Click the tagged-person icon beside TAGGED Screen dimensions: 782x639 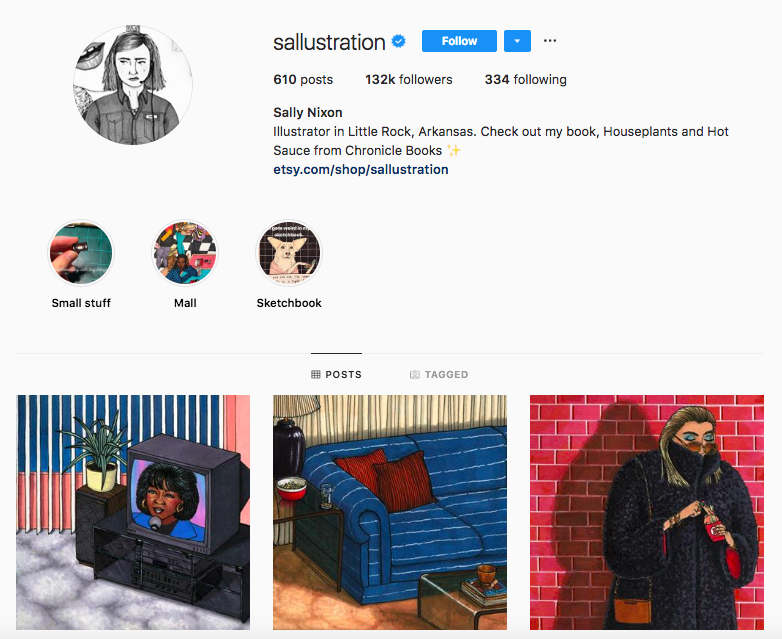point(414,374)
